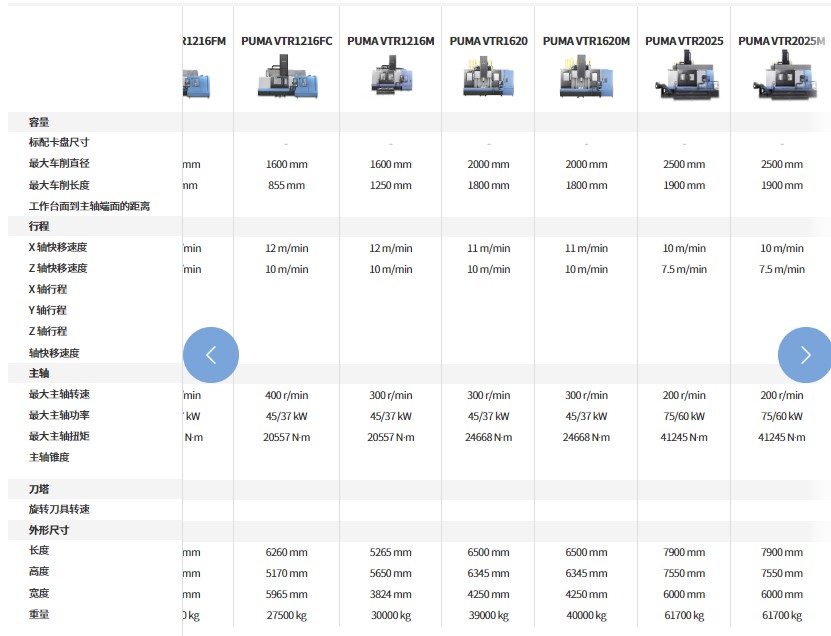This screenshot has width=831, height=636.
Task: Open the PUMA VTR1216M machine image
Action: (391, 77)
